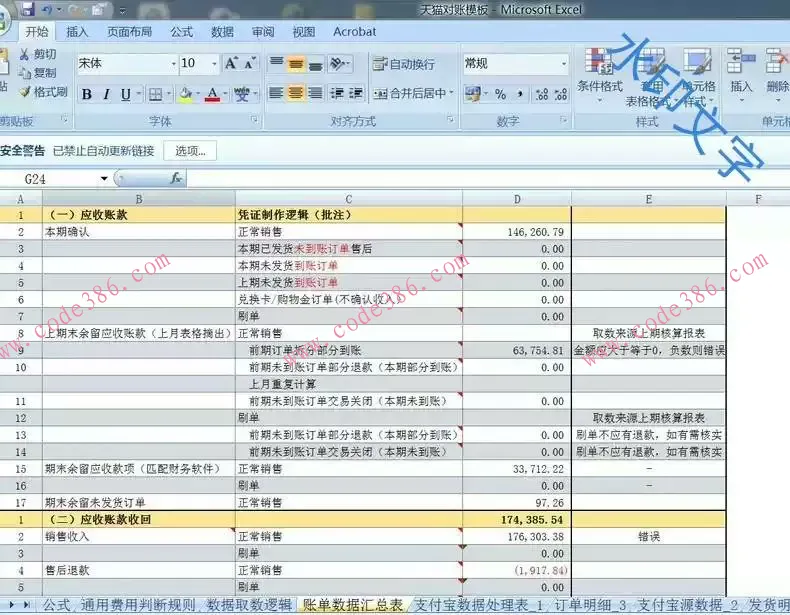Image resolution: width=790 pixels, height=615 pixels.
Task: Open the number format dropdown 常规
Action: coord(564,63)
